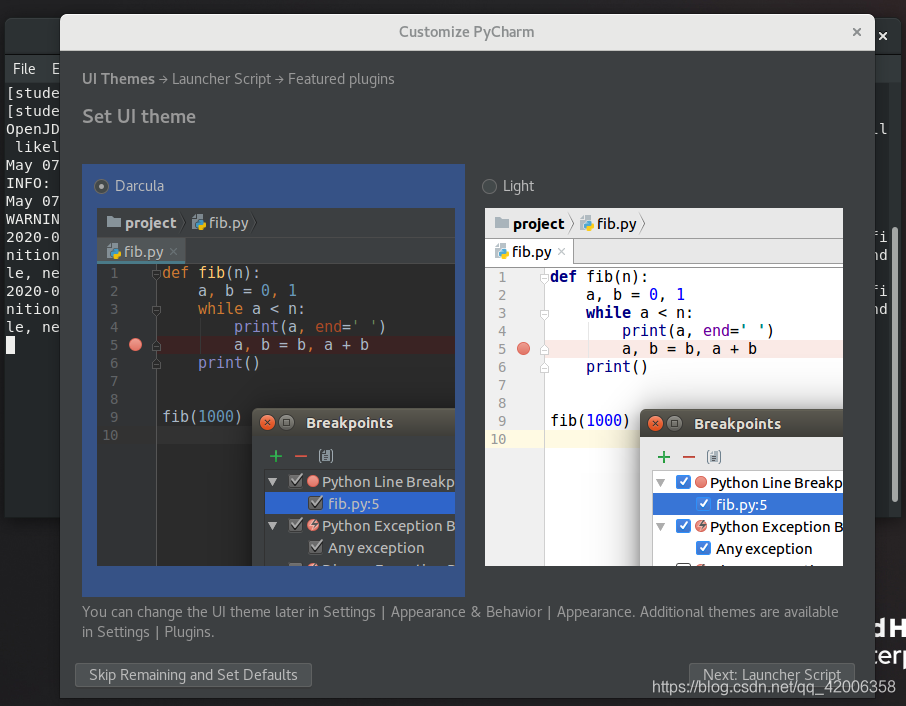The image size is (906, 706).
Task: Click fold marker on line 1 in Darcula preview
Action: [x=156, y=273]
